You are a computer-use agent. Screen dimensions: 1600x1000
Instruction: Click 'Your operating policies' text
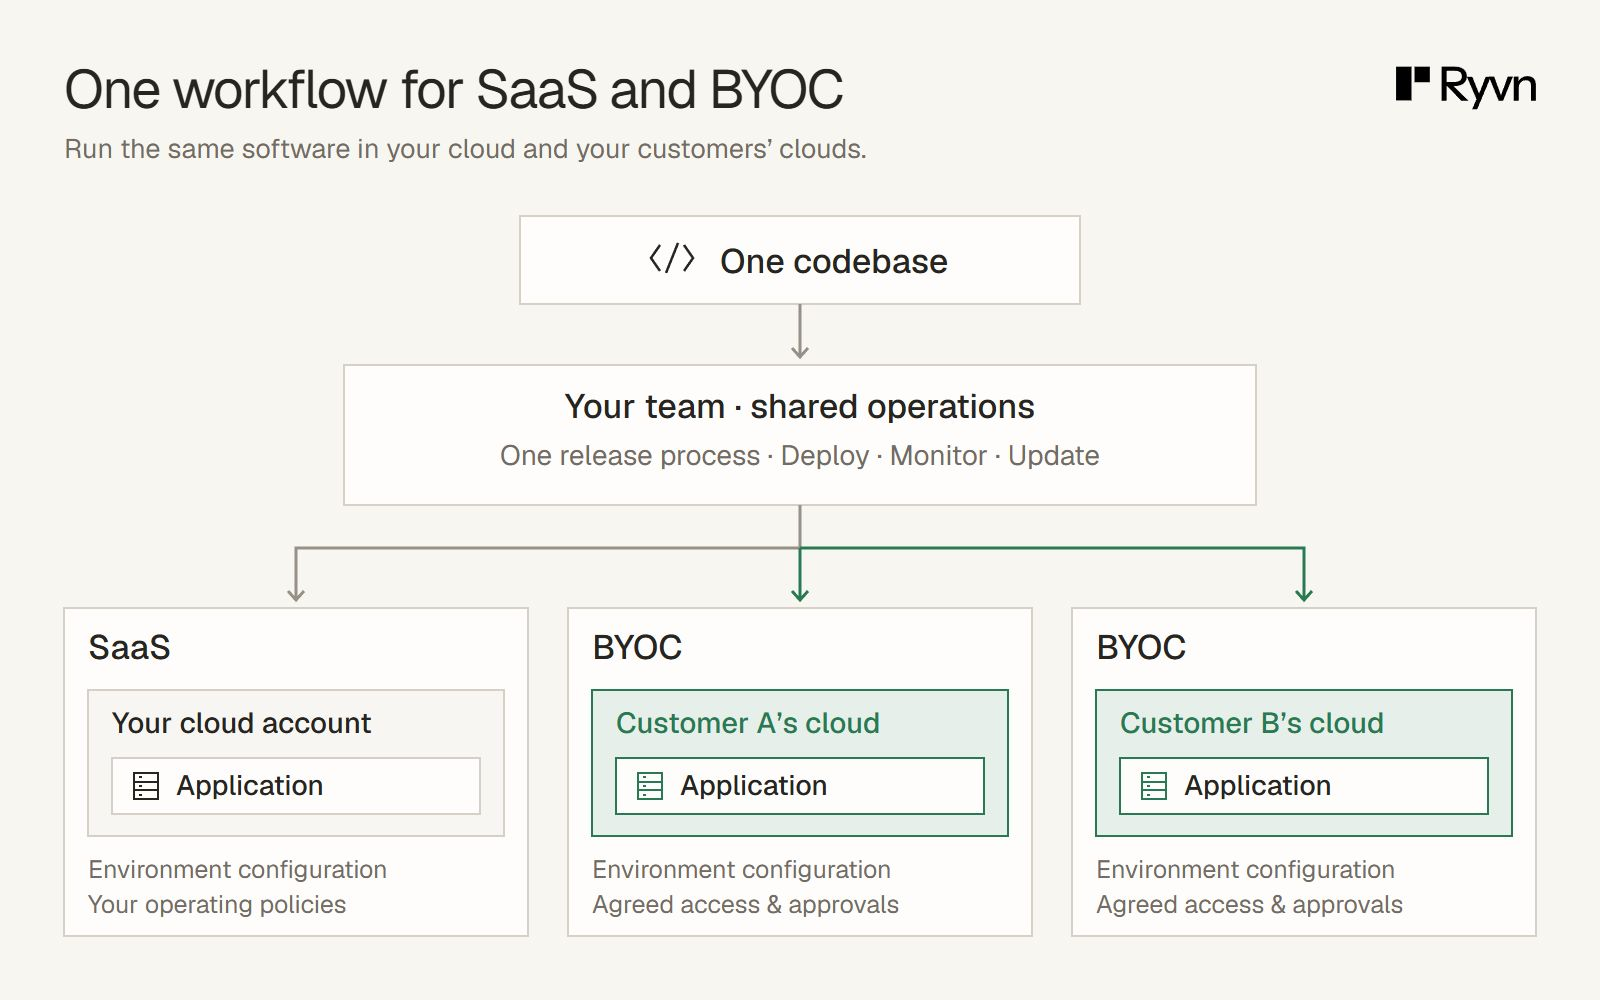[x=217, y=905]
